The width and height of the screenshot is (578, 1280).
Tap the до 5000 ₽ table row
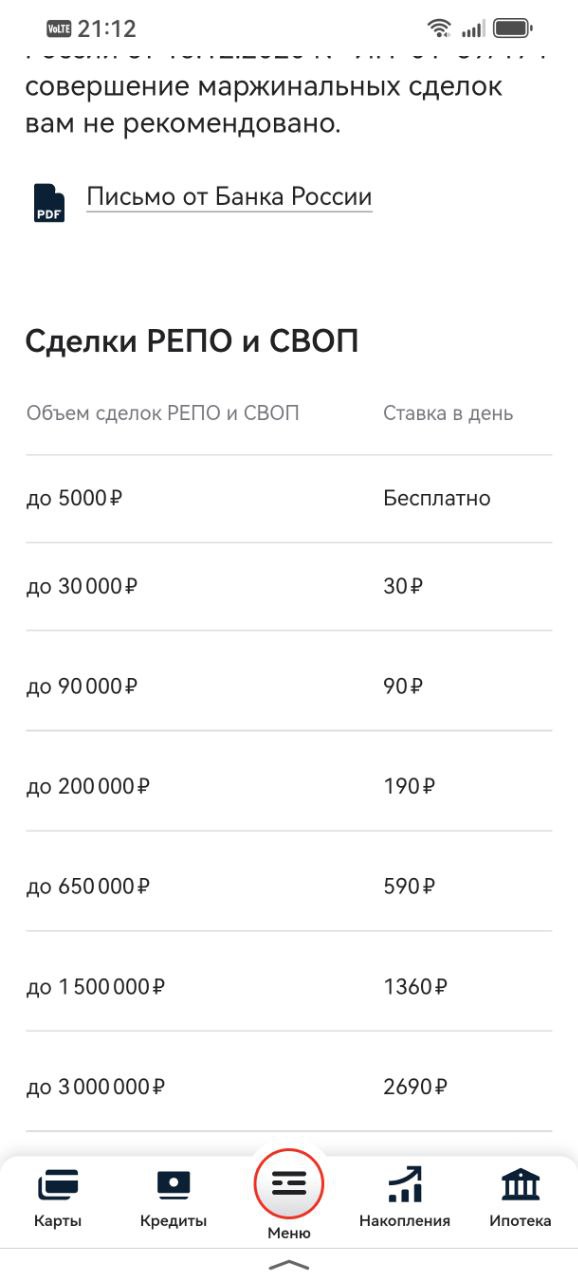289,499
